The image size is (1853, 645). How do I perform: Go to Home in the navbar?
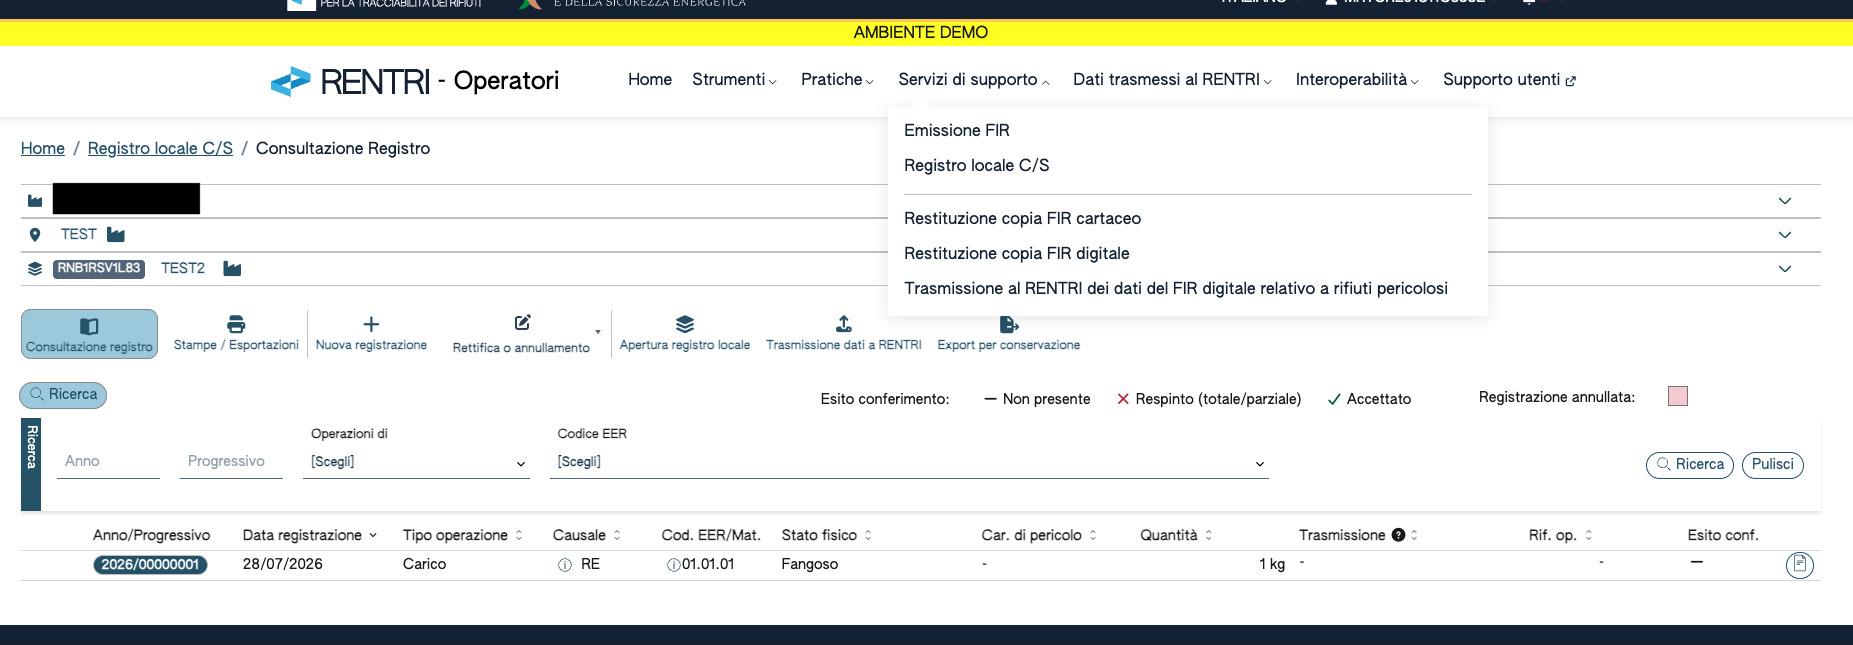click(x=650, y=80)
